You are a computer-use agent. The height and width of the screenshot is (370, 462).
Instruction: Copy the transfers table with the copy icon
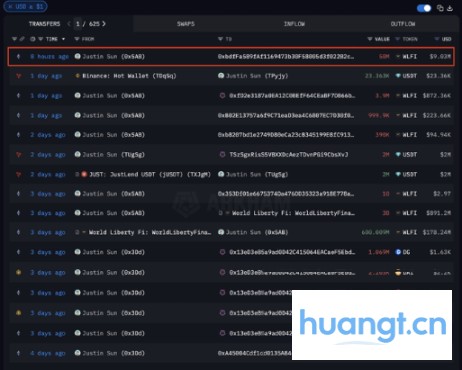click(x=440, y=8)
